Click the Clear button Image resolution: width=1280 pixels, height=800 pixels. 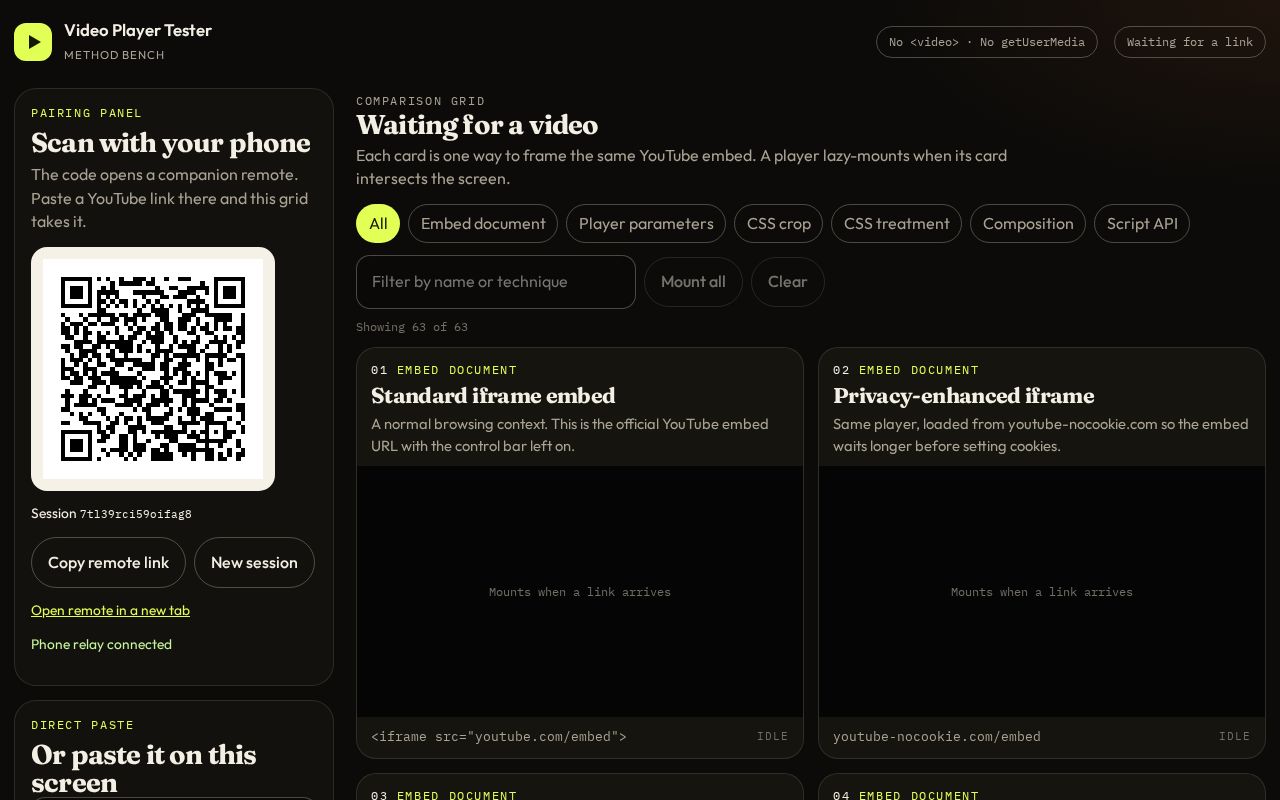coord(787,282)
